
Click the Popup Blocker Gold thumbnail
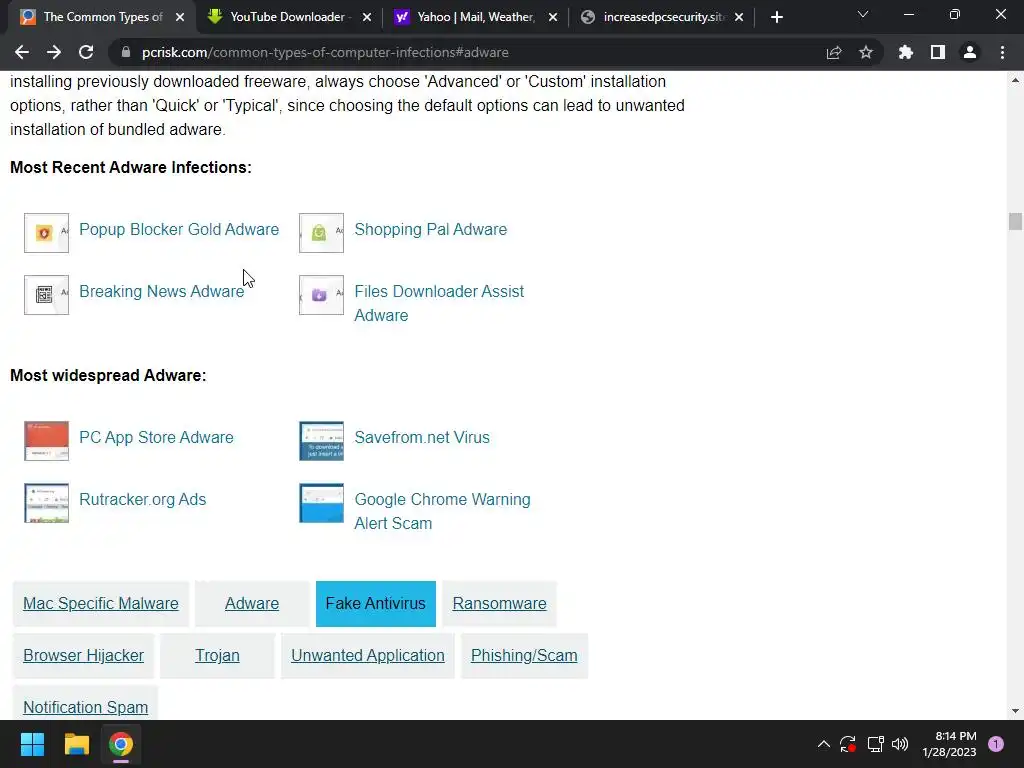pyautogui.click(x=46, y=232)
